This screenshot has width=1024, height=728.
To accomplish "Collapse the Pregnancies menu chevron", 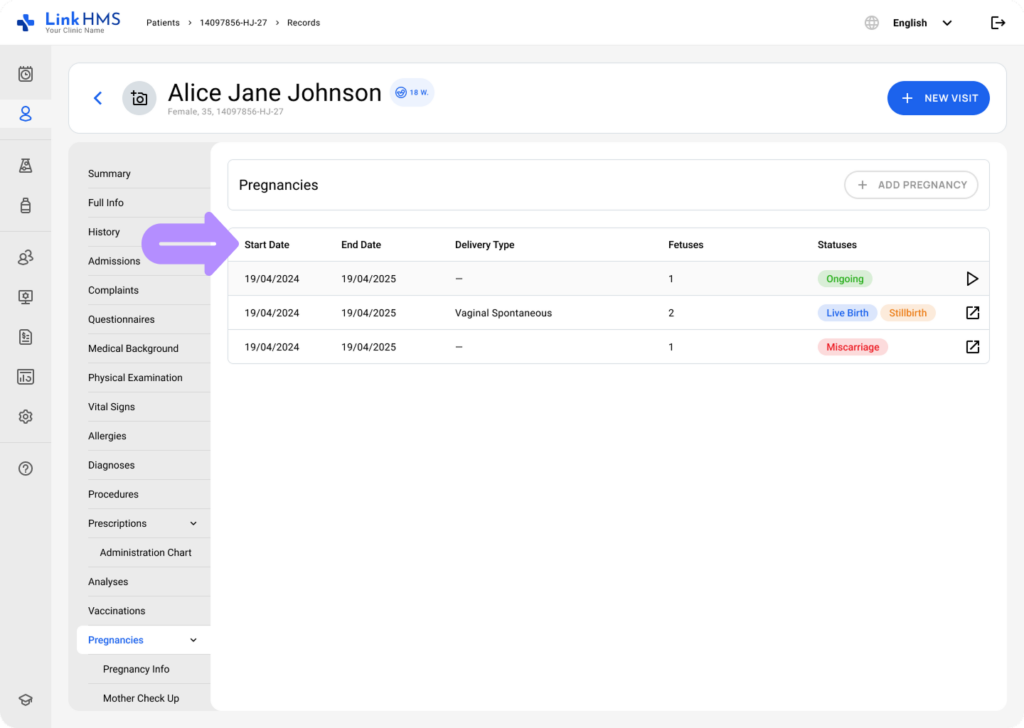I will point(193,640).
